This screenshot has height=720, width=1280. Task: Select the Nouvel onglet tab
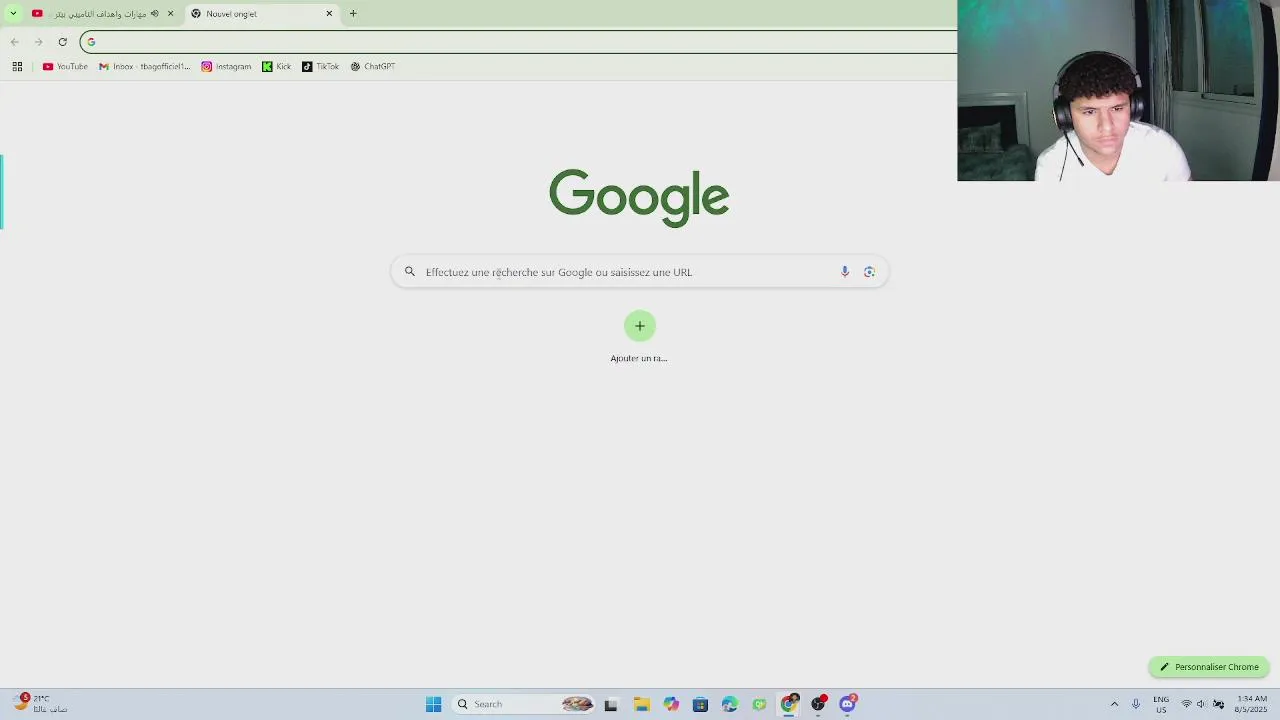262,14
